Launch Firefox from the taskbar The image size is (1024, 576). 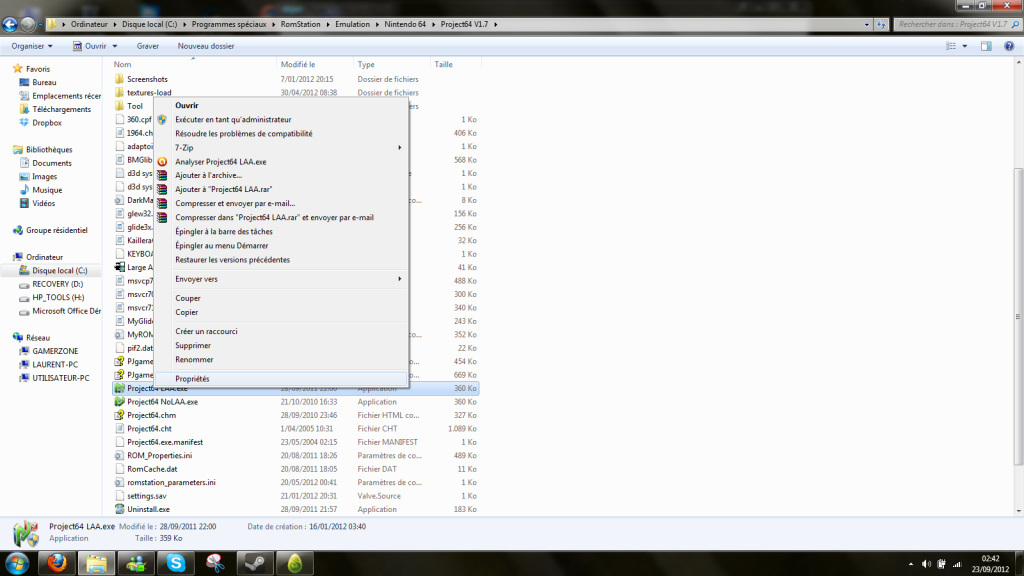click(x=57, y=563)
